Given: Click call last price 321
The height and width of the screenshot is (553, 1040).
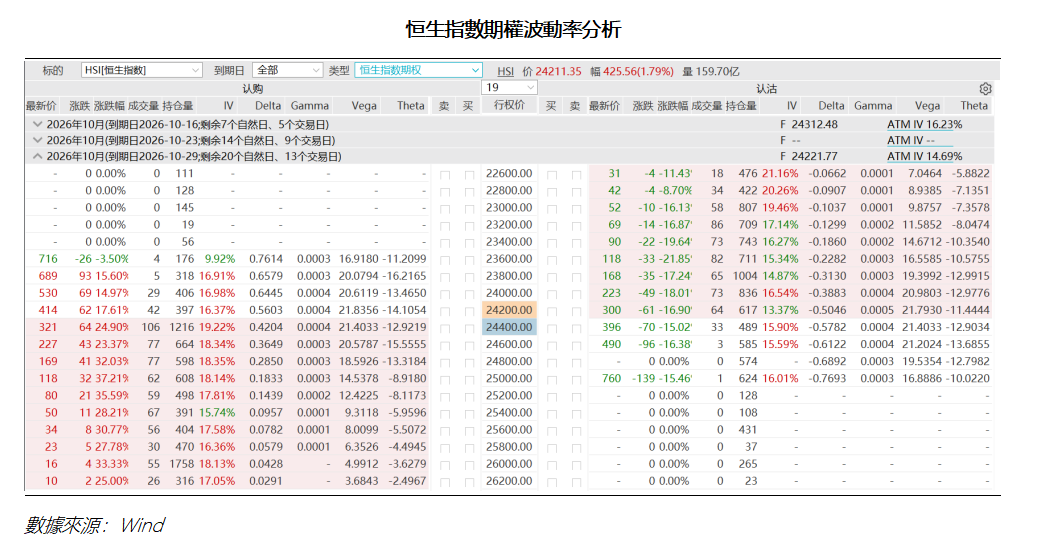Looking at the screenshot, I should [x=48, y=327].
